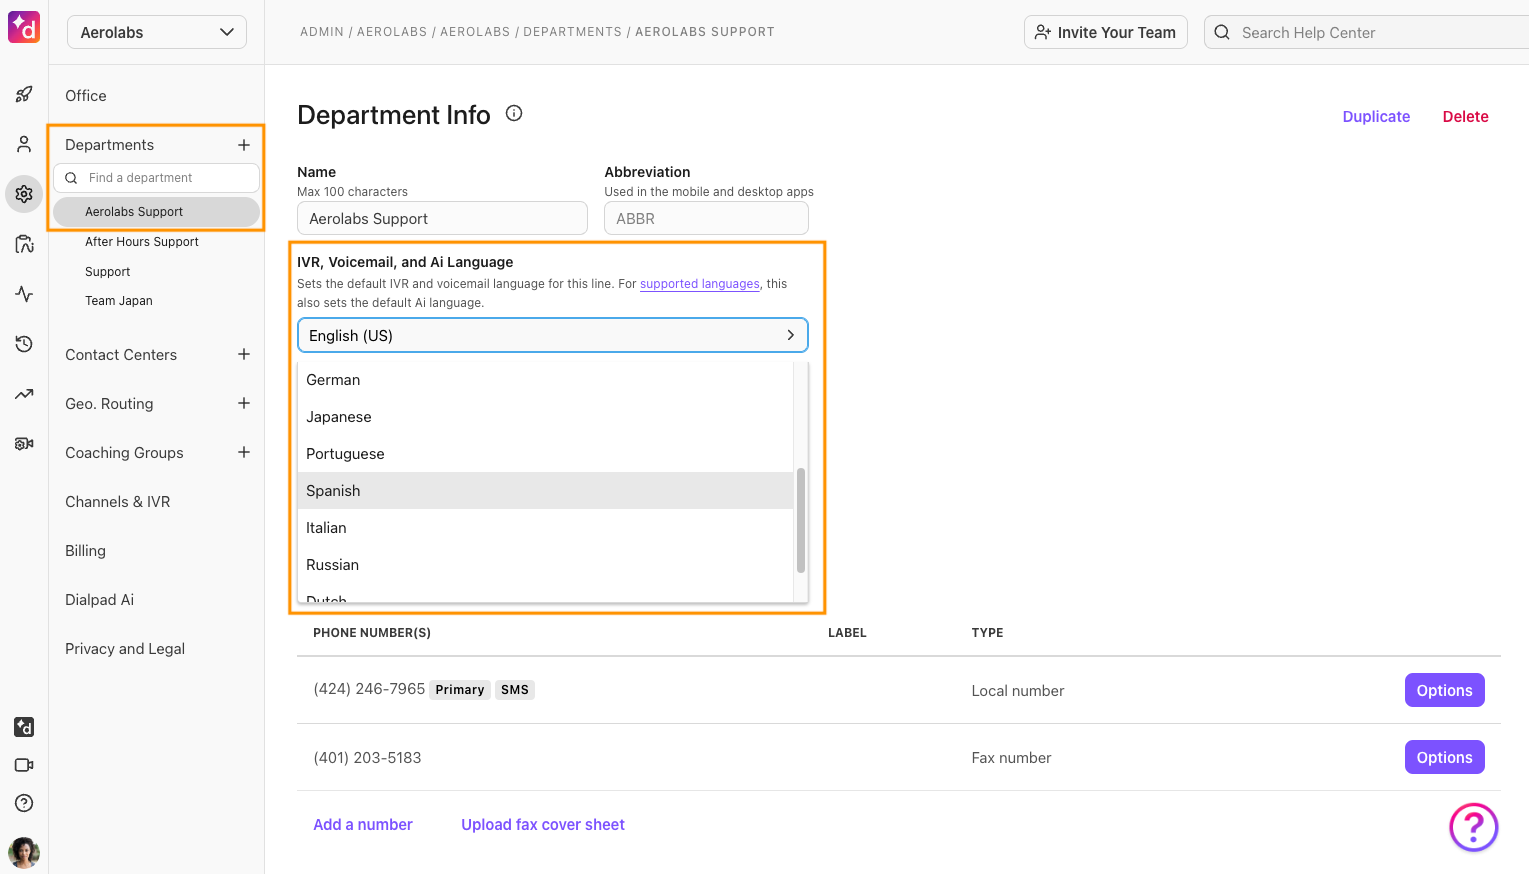Select the Team Japan department
This screenshot has width=1529, height=874.
pos(119,301)
